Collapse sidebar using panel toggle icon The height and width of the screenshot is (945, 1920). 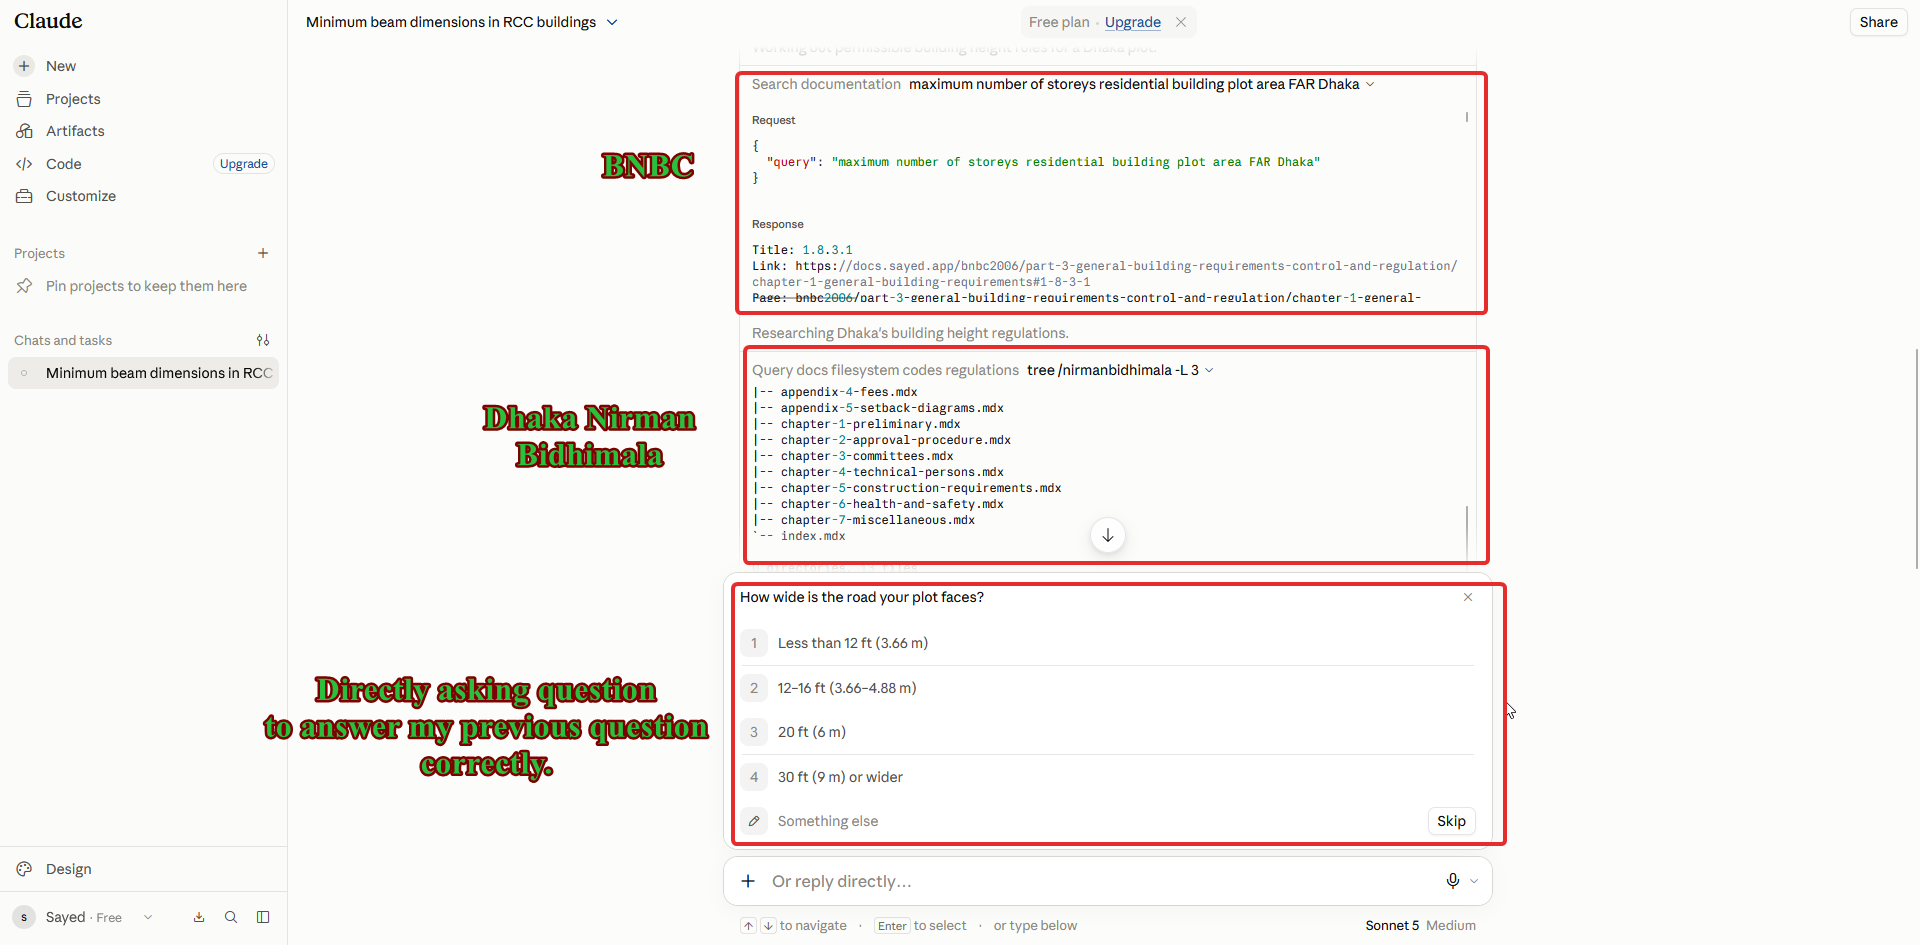pyautogui.click(x=263, y=917)
